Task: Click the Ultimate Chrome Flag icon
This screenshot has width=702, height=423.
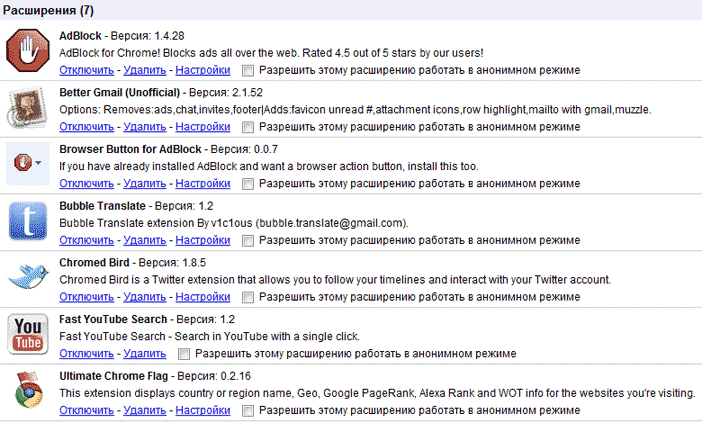Action: coord(28,390)
